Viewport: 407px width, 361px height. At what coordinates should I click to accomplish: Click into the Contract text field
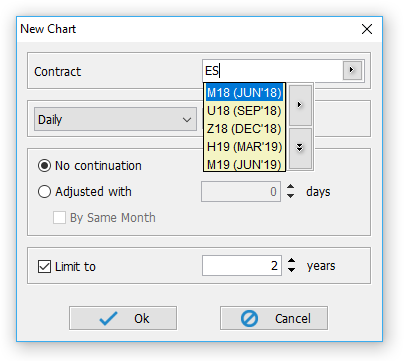[x=273, y=71]
